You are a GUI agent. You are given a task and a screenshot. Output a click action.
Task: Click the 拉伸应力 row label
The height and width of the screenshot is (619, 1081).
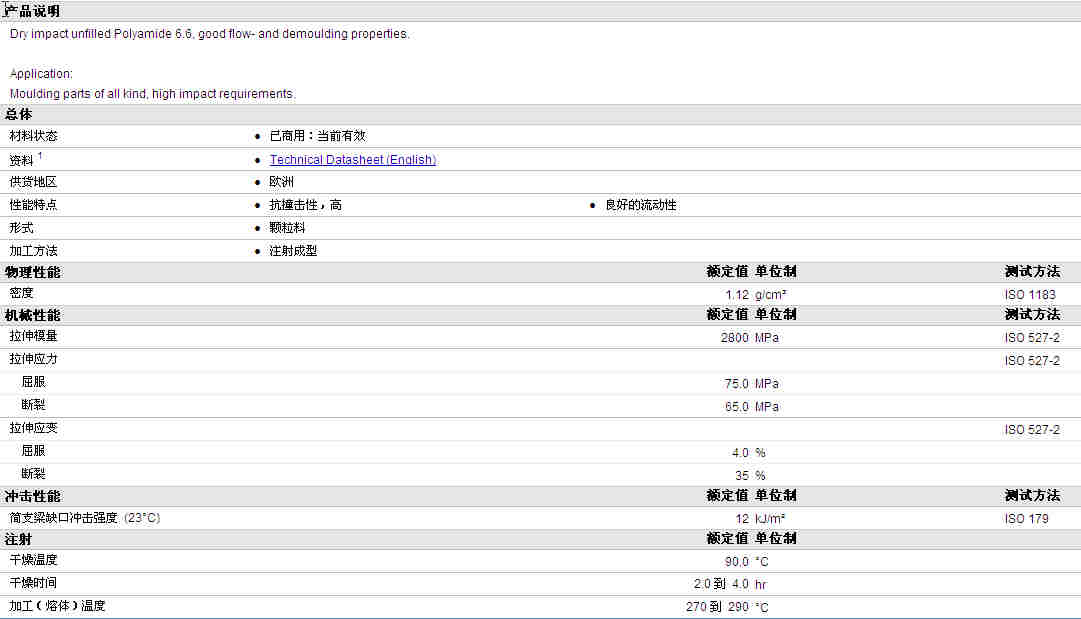click(33, 359)
